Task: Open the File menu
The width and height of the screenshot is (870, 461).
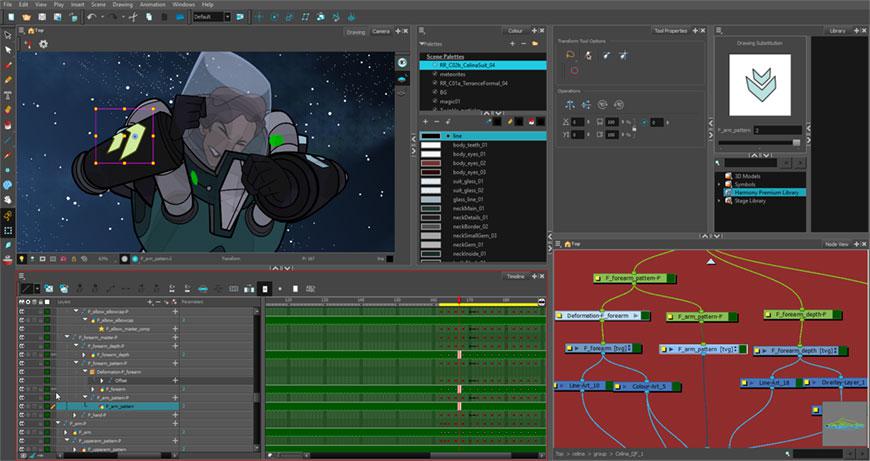Action: (x=7, y=4)
